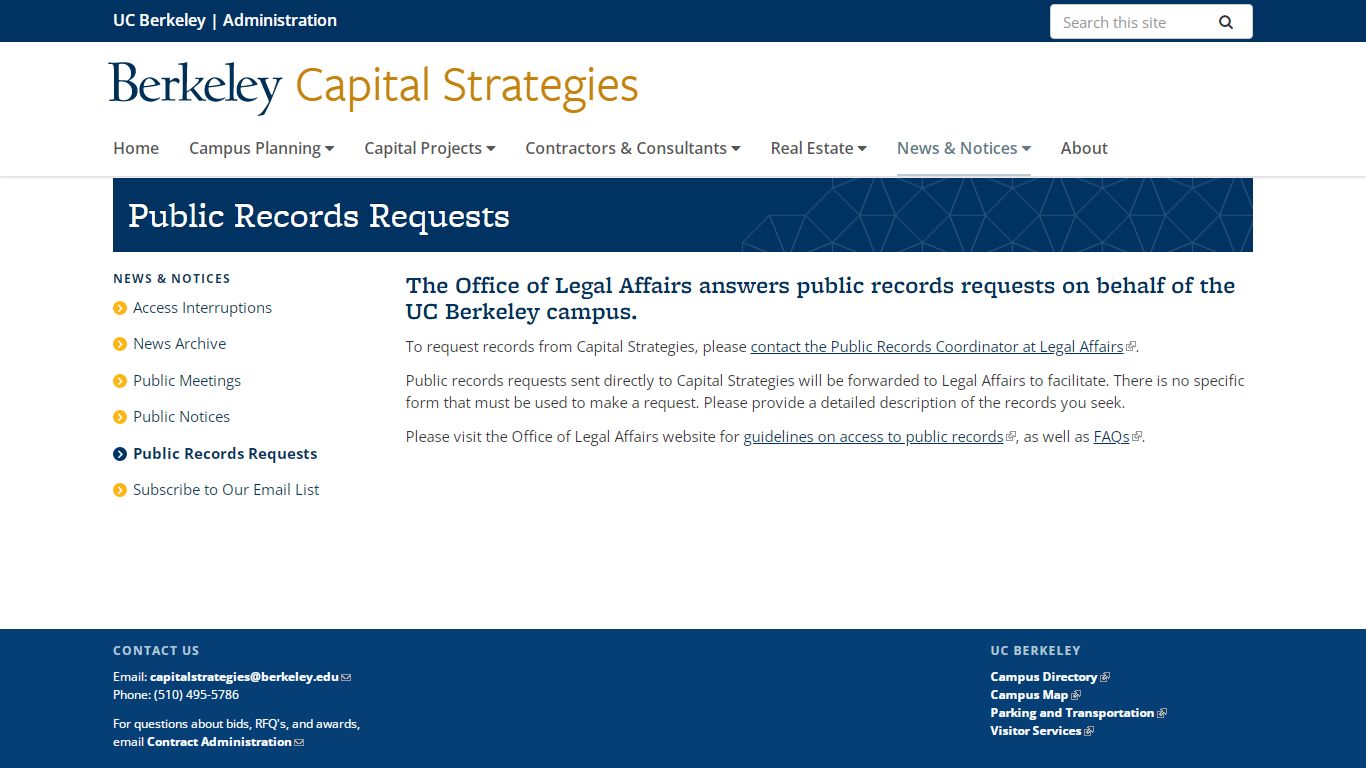
Task: Open Public Meetings in the sidebar
Action: click(187, 381)
